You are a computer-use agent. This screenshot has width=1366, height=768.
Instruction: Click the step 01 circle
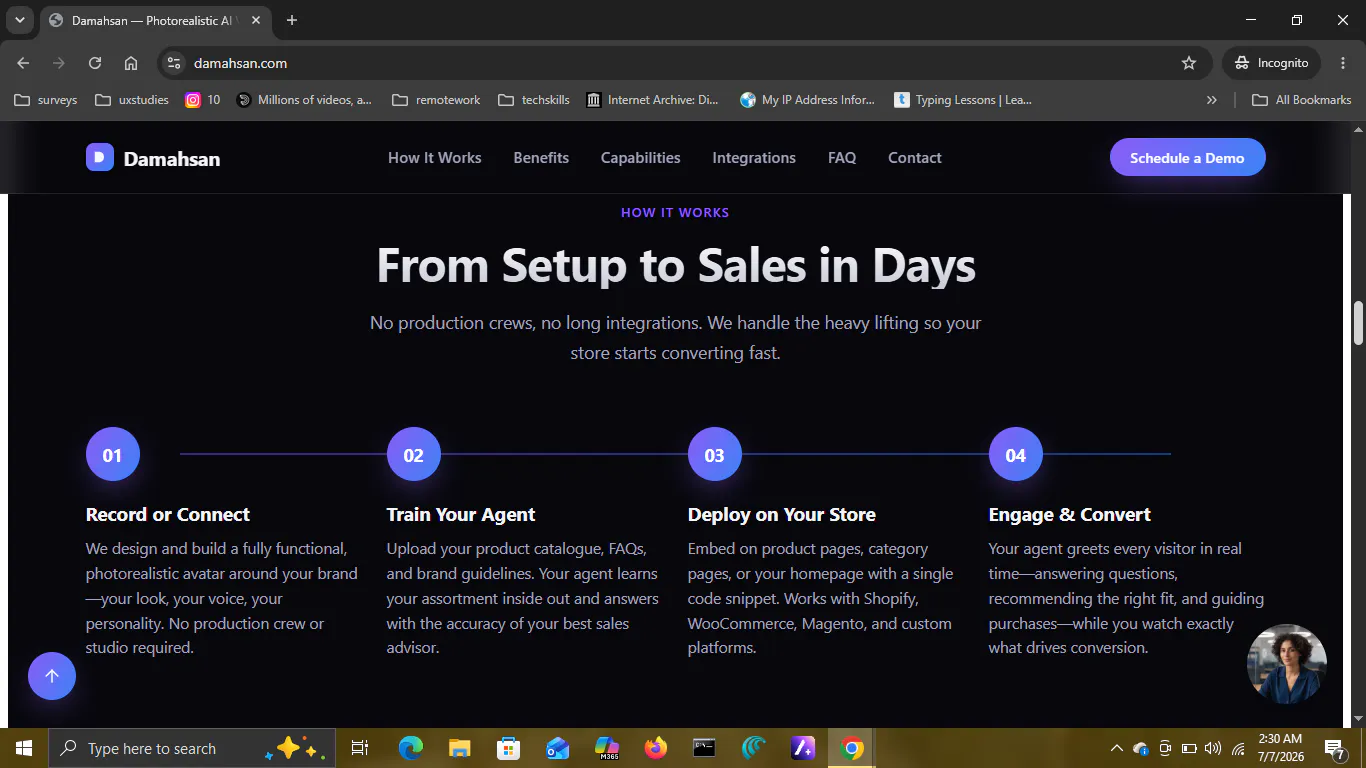click(x=113, y=455)
